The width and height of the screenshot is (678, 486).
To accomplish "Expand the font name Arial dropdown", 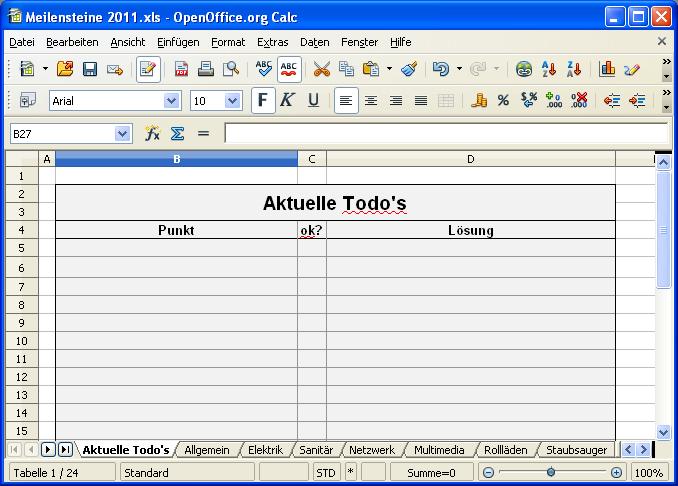I will pos(171,101).
